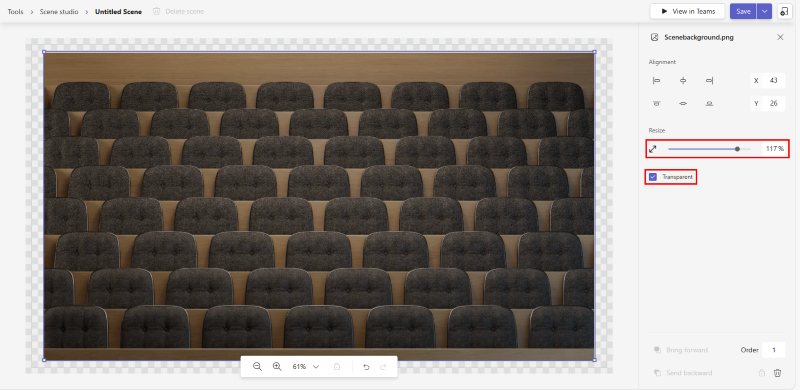This screenshot has width=800, height=390.
Task: Save the scene
Action: pyautogui.click(x=743, y=11)
